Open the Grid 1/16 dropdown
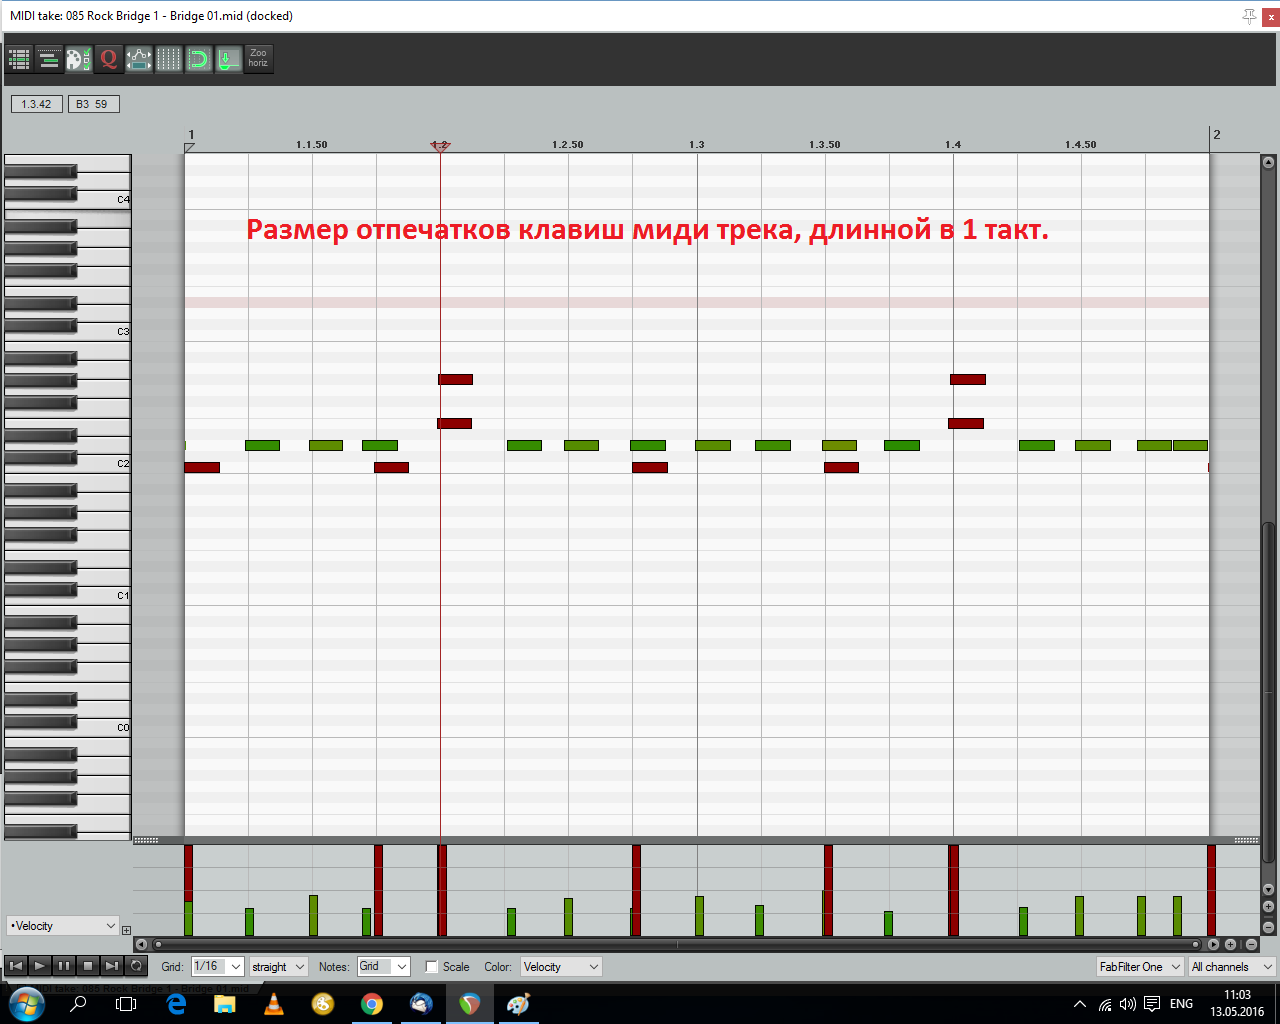Viewport: 1280px width, 1024px height. point(217,967)
